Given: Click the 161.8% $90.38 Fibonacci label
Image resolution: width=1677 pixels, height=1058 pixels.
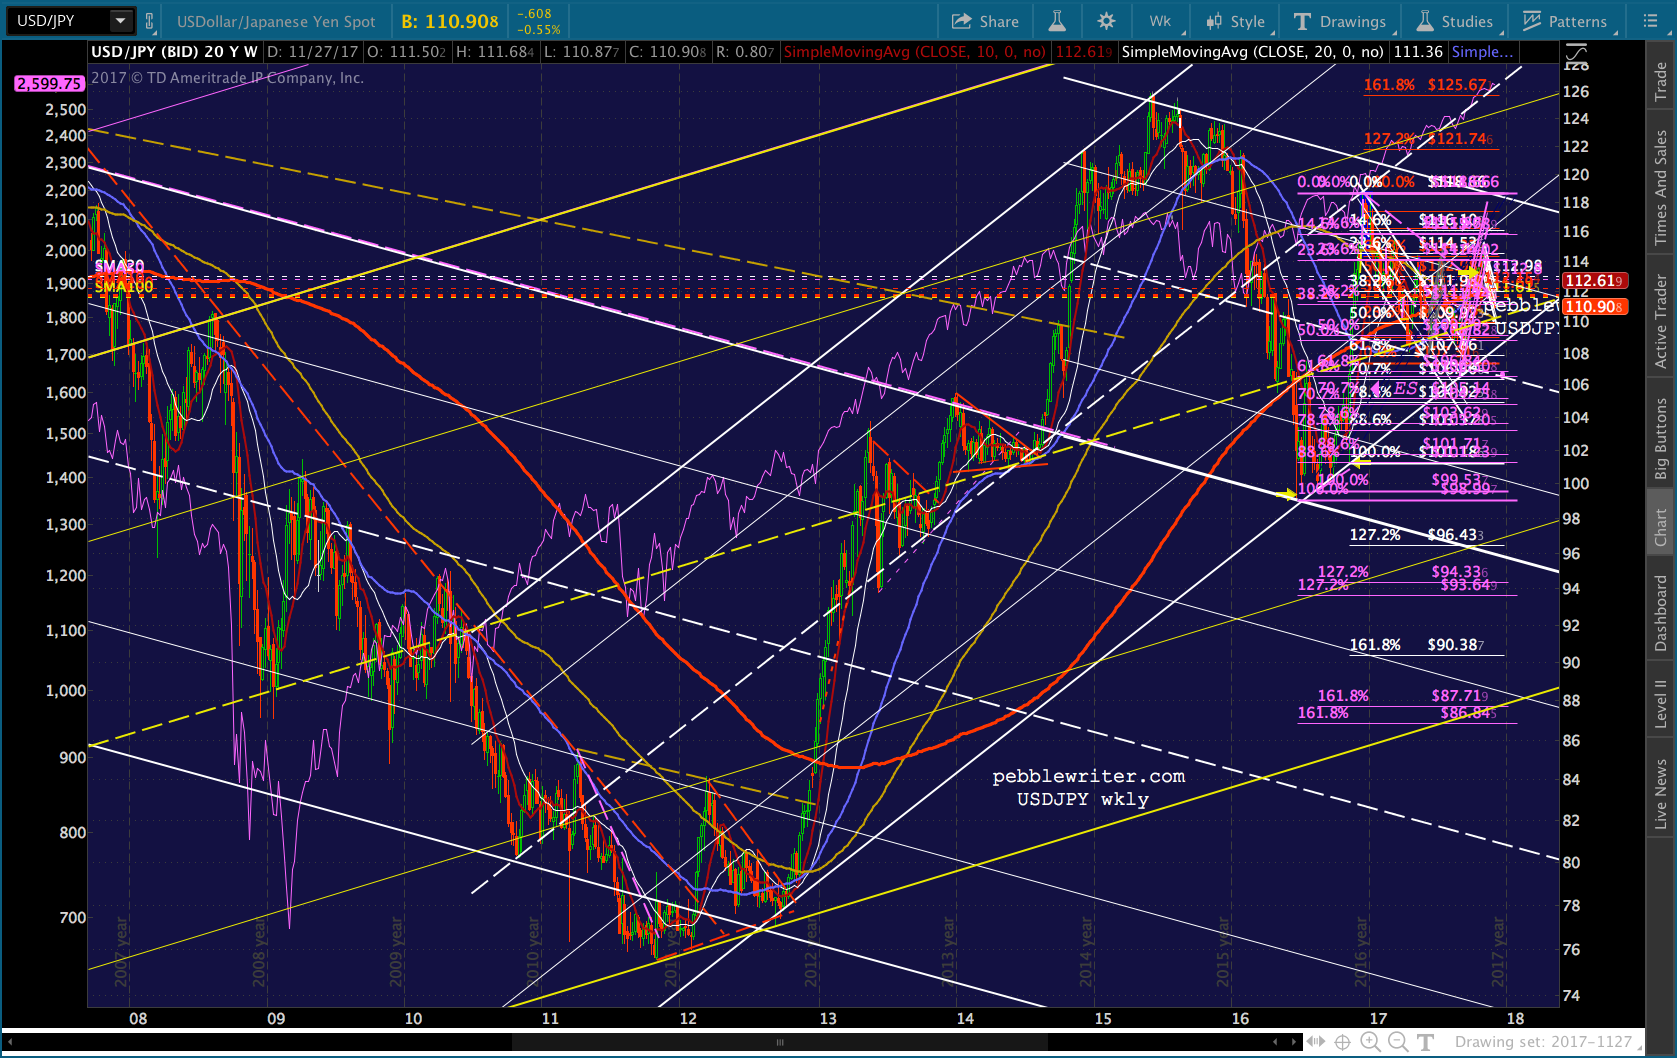Looking at the screenshot, I should tap(1417, 645).
